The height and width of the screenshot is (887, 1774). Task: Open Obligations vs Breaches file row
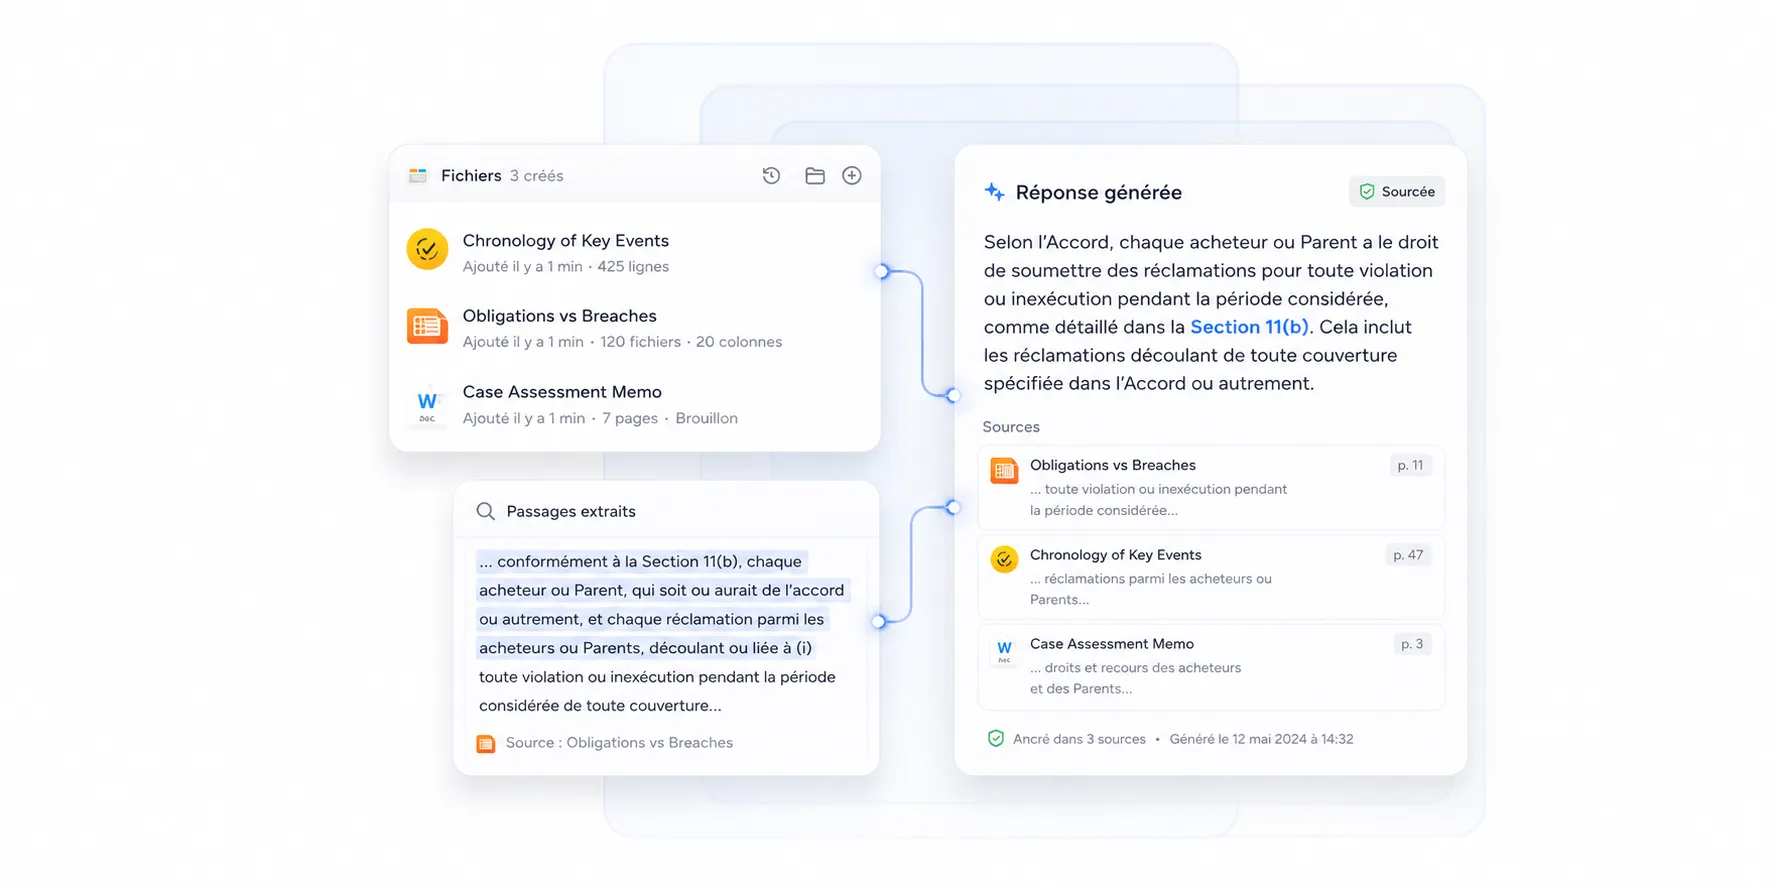pos(635,328)
